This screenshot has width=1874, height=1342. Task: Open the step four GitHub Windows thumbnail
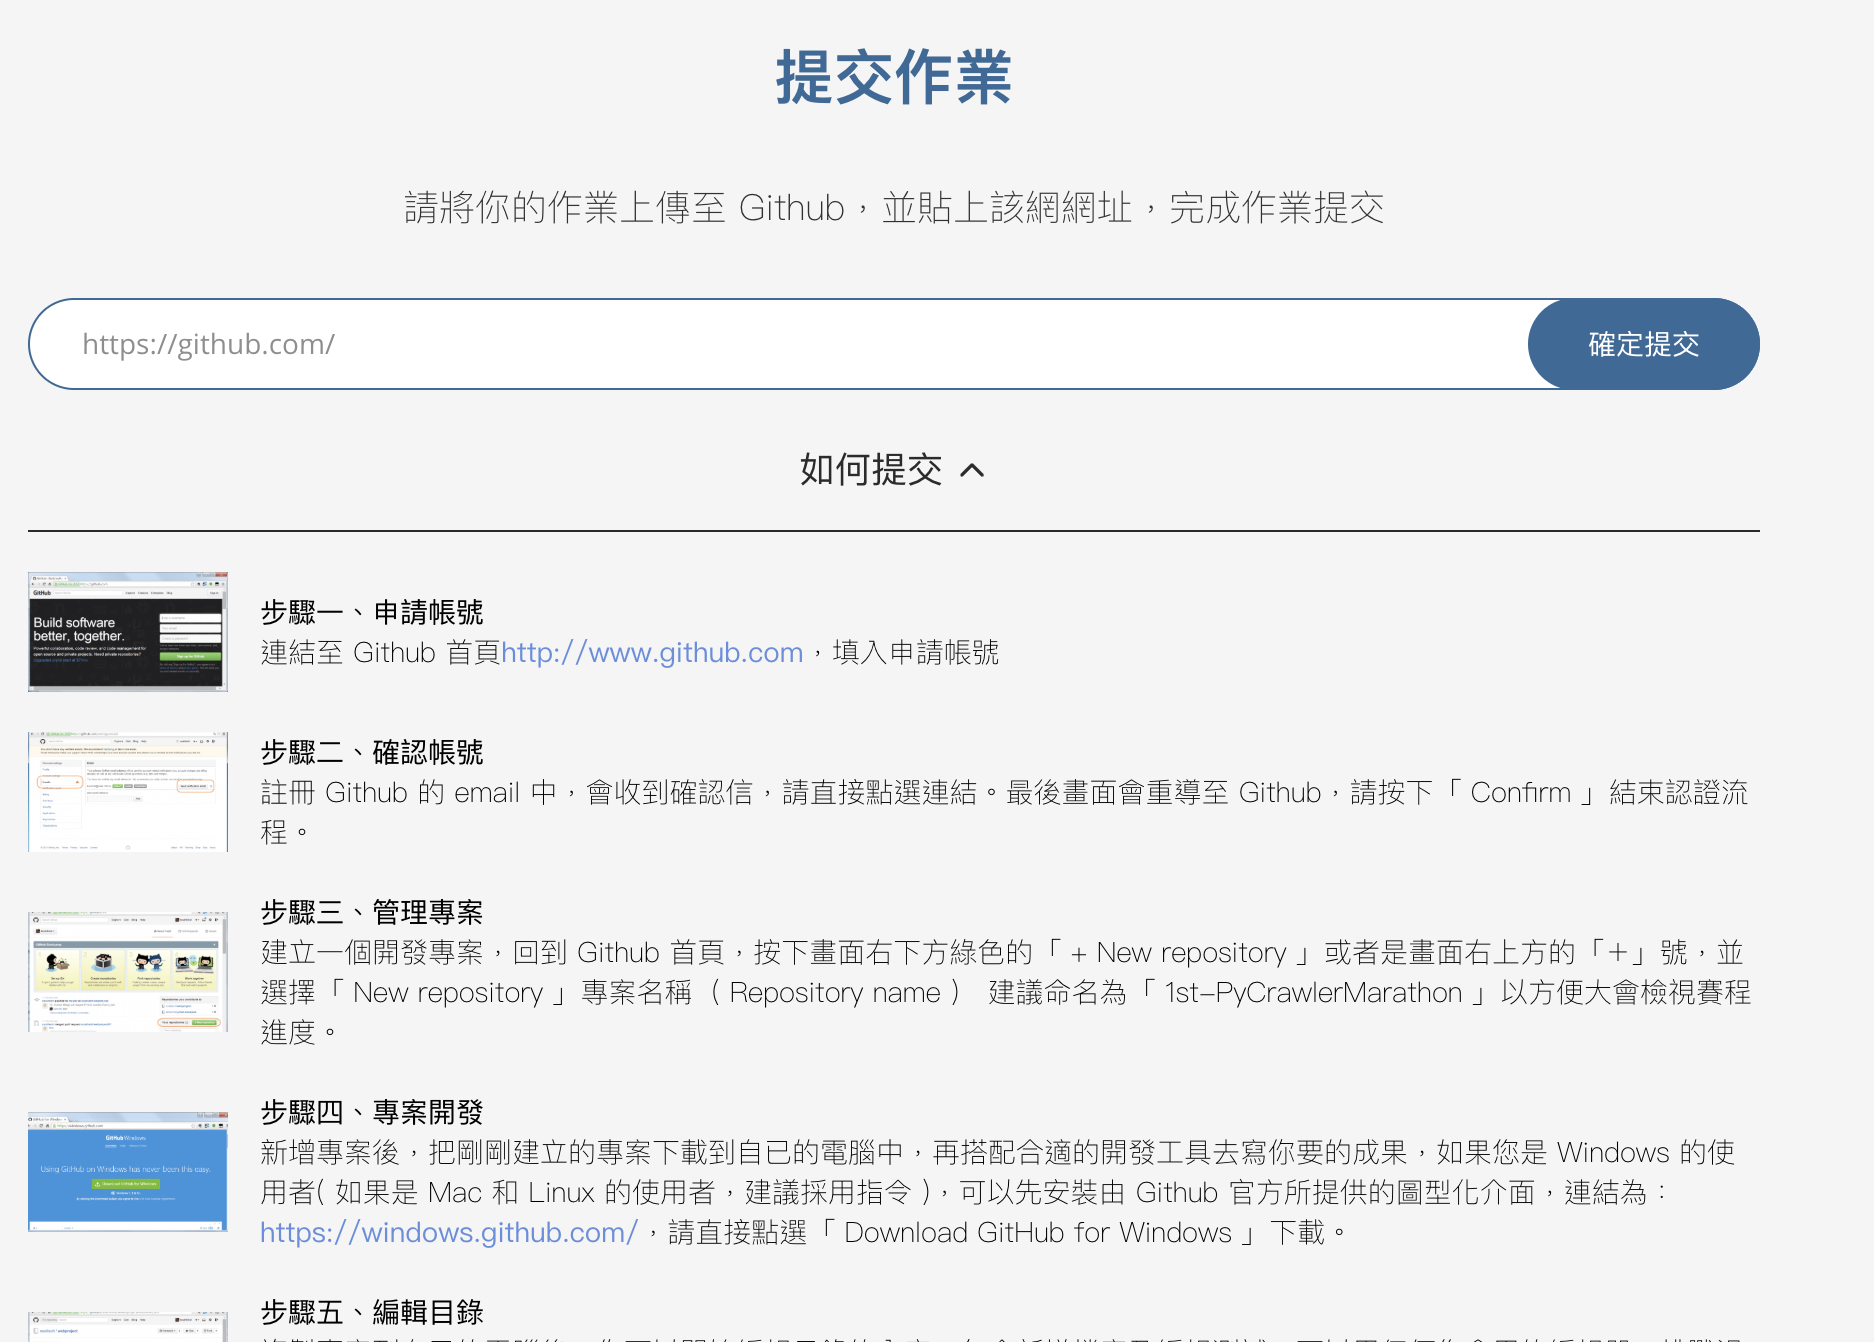(128, 1172)
